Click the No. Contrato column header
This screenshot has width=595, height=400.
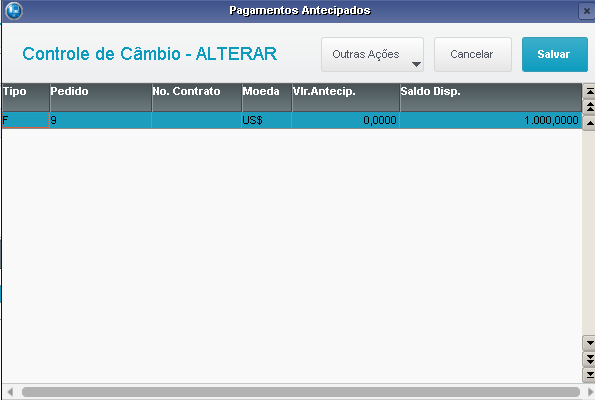(x=197, y=98)
